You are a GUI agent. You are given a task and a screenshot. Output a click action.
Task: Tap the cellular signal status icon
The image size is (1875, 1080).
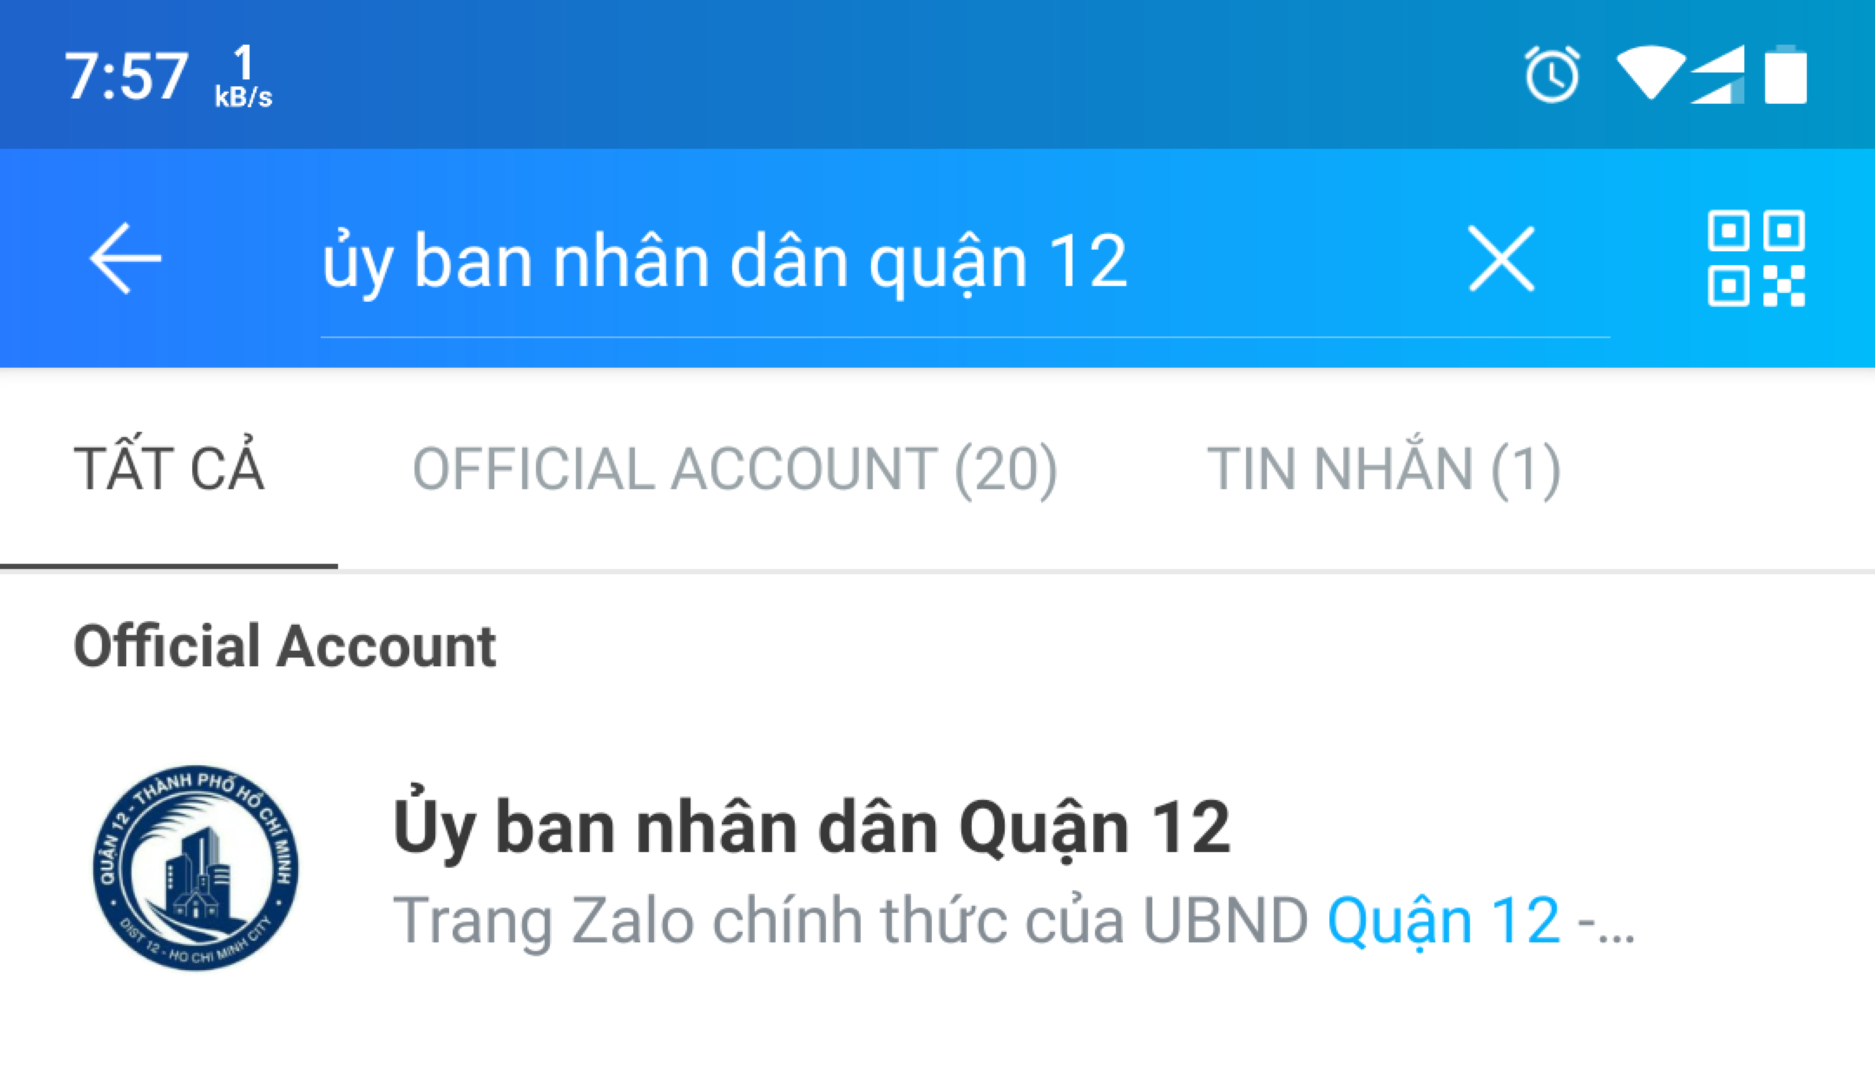coord(1718,74)
